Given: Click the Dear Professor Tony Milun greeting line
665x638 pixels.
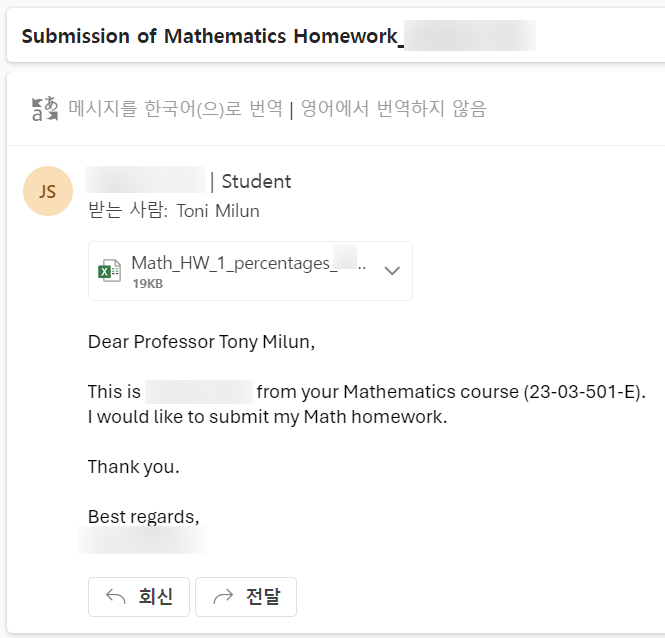Looking at the screenshot, I should click(x=201, y=342).
